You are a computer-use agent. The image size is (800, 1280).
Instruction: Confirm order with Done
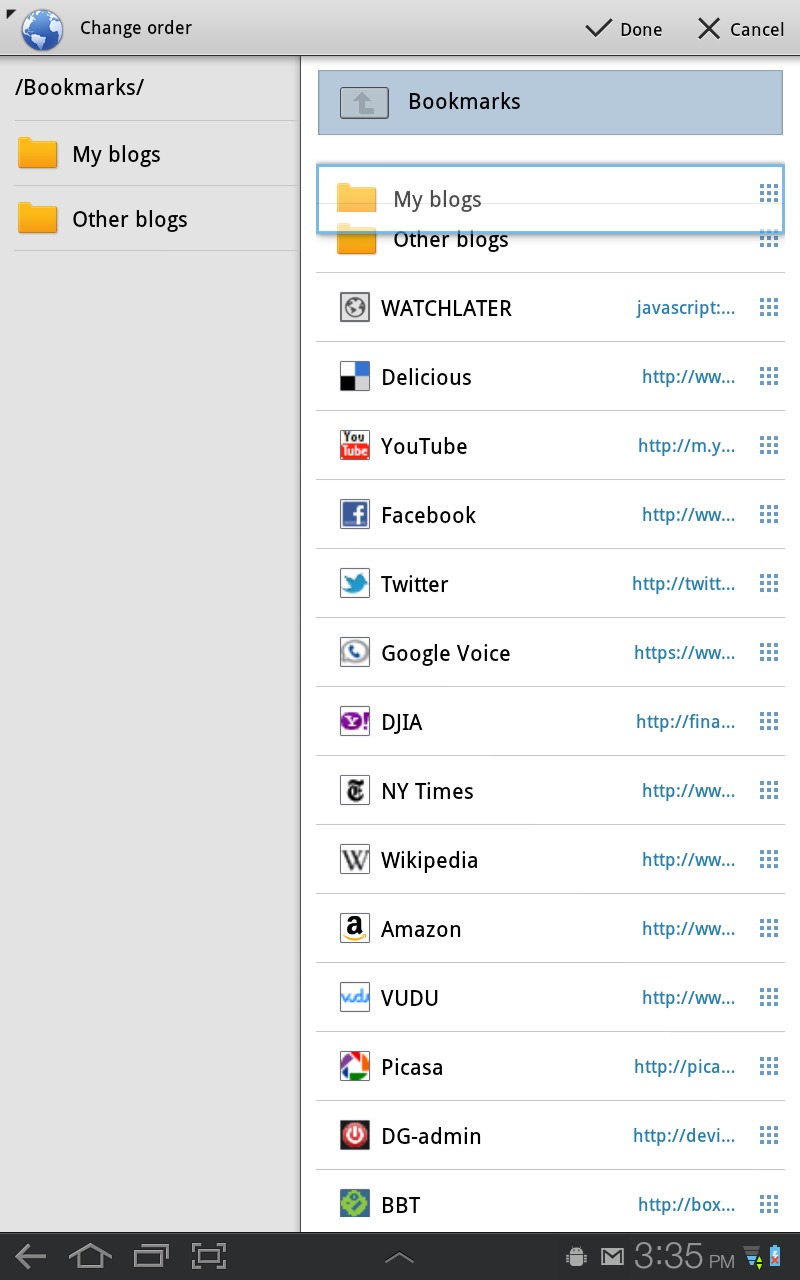pos(624,29)
